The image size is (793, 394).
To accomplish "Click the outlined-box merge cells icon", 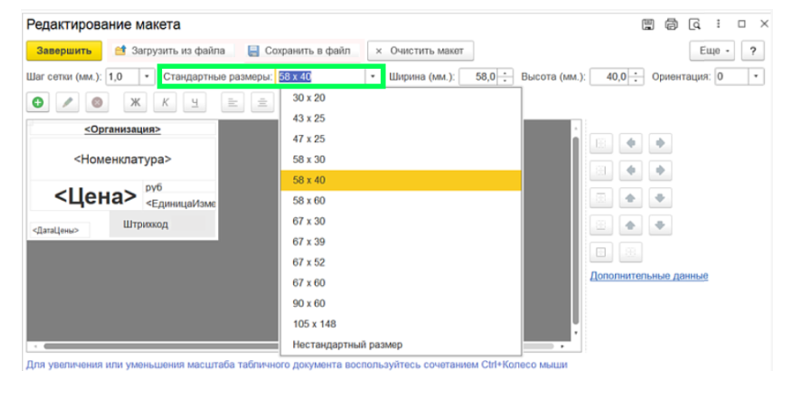I will (601, 252).
